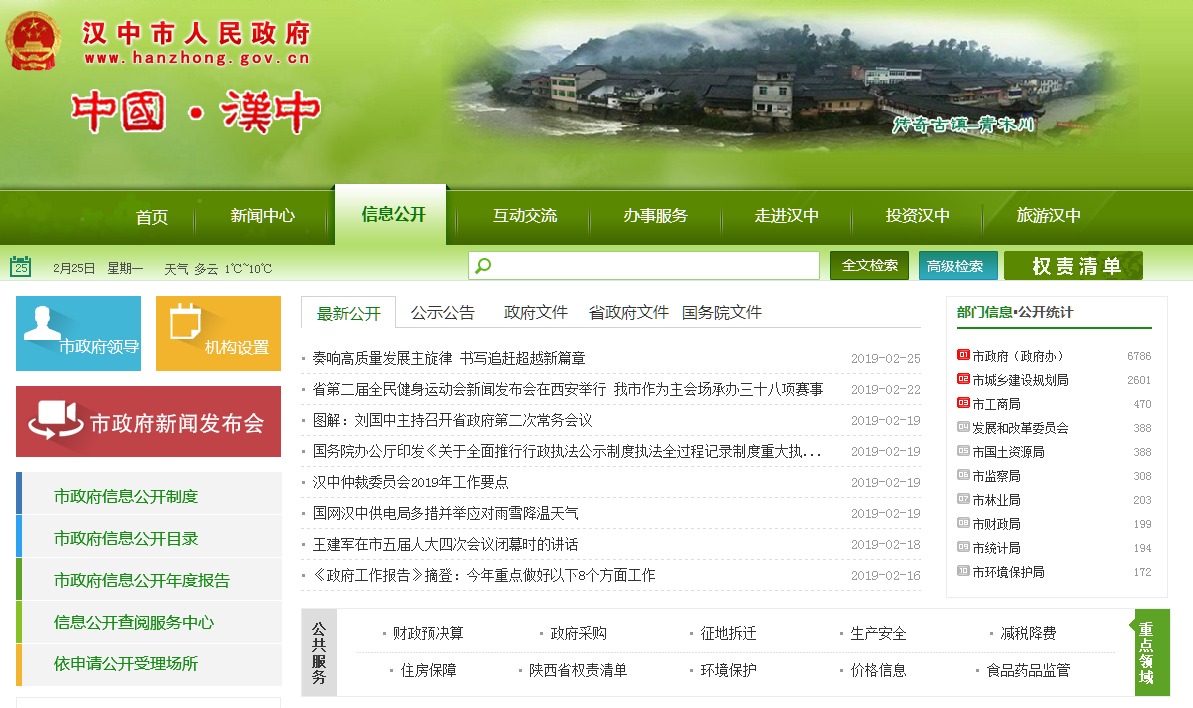Screen dimensions: 1193x708
Task: Open article 汉中仲裁委员会2019年工作要点
Action: pos(410,482)
